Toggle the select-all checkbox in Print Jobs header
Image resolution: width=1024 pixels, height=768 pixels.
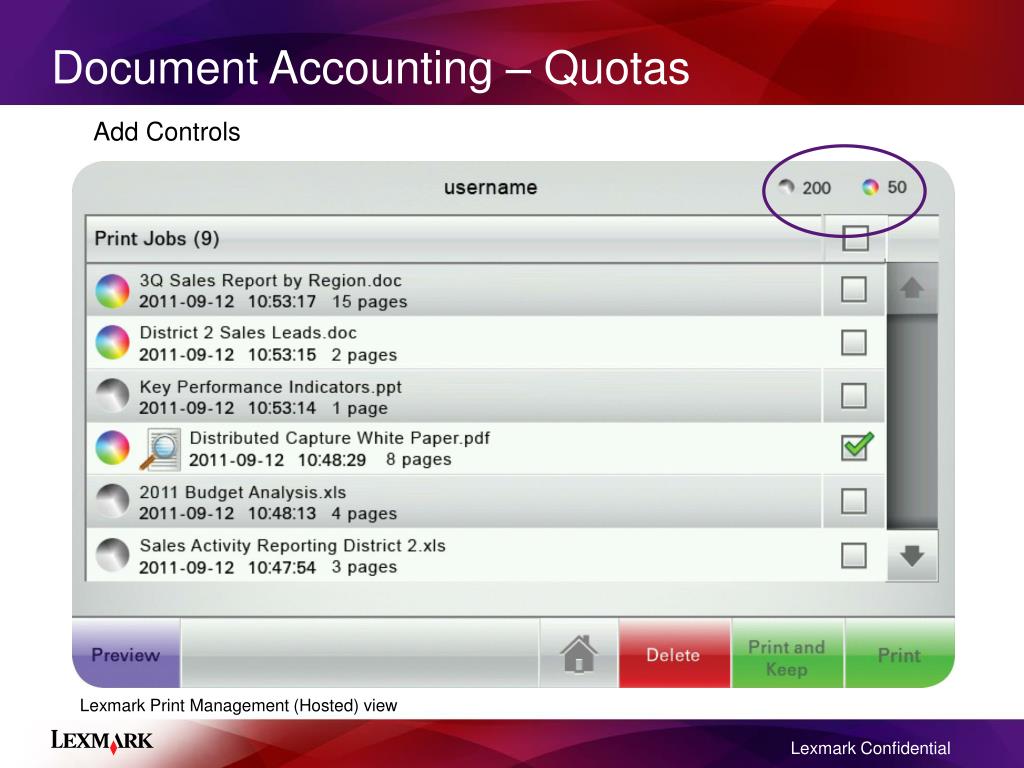pos(855,238)
